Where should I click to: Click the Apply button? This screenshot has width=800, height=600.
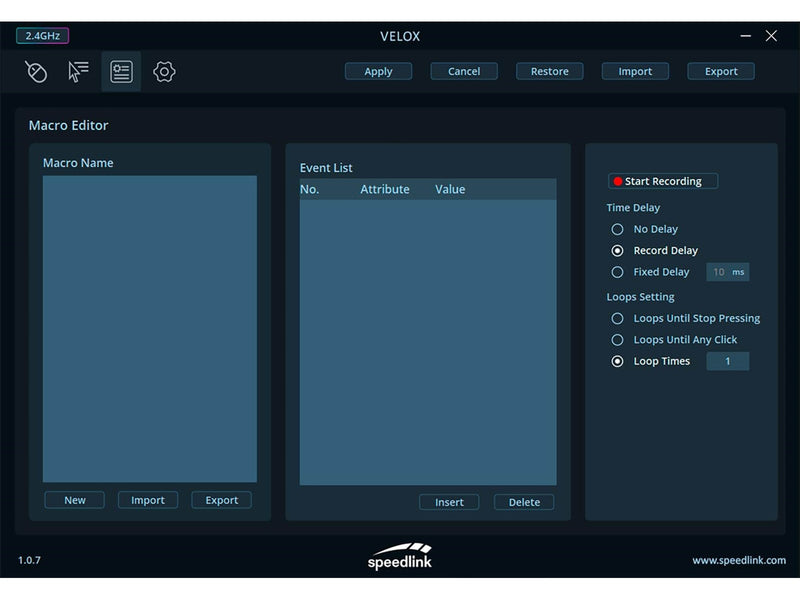(378, 71)
